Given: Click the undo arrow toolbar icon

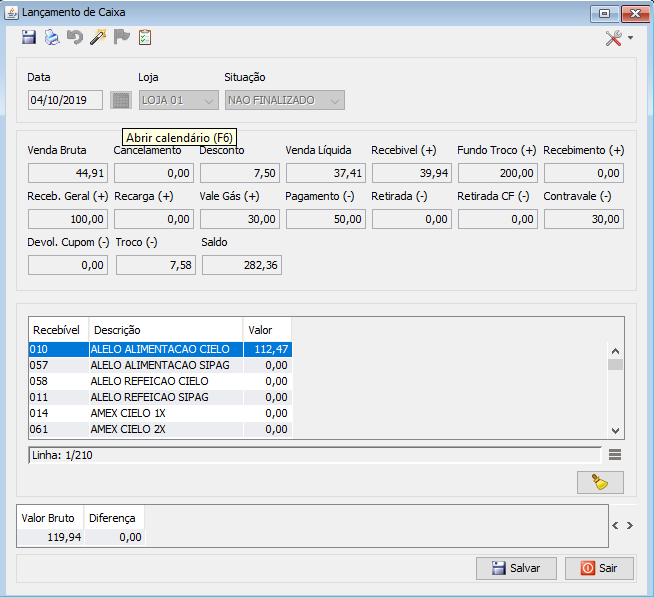Looking at the screenshot, I should pos(75,37).
